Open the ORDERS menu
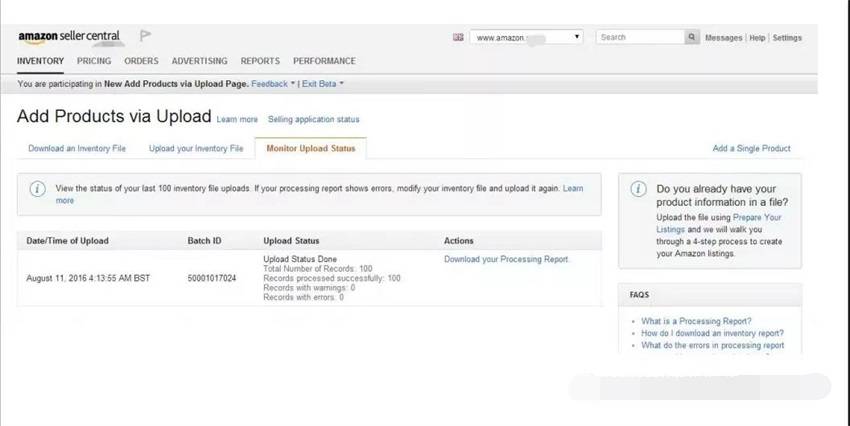 (x=141, y=61)
